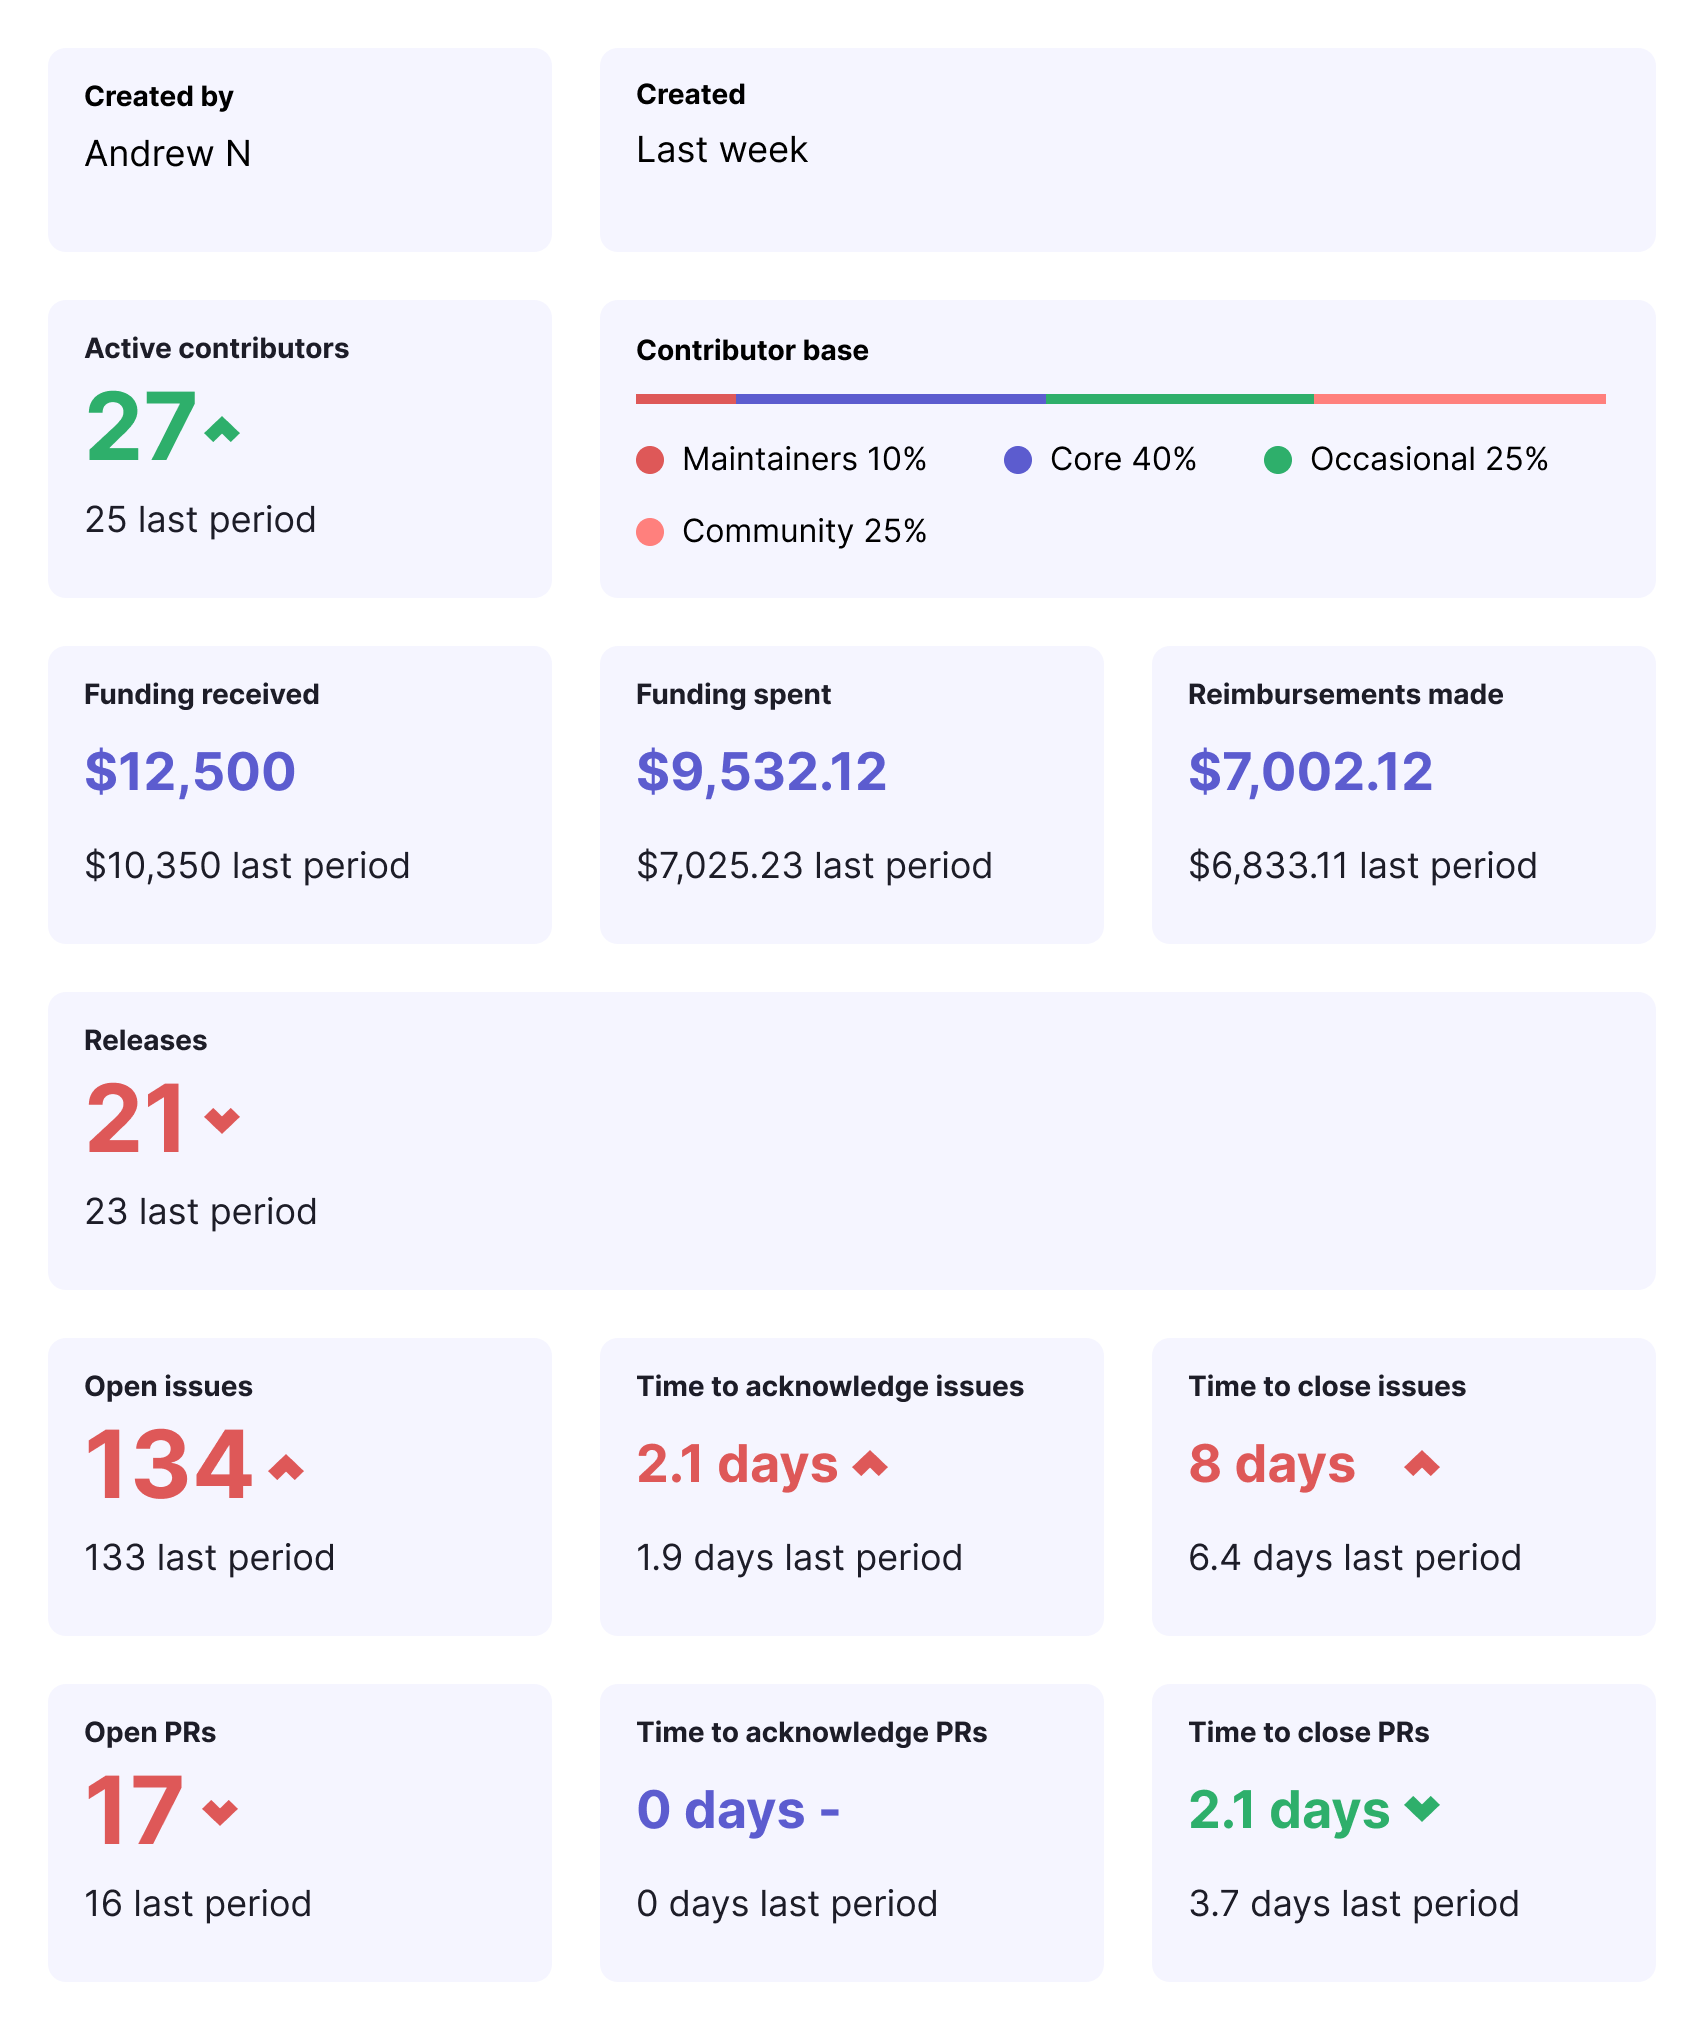Click the Reimbursements made $7,002.12 amount

[1310, 772]
